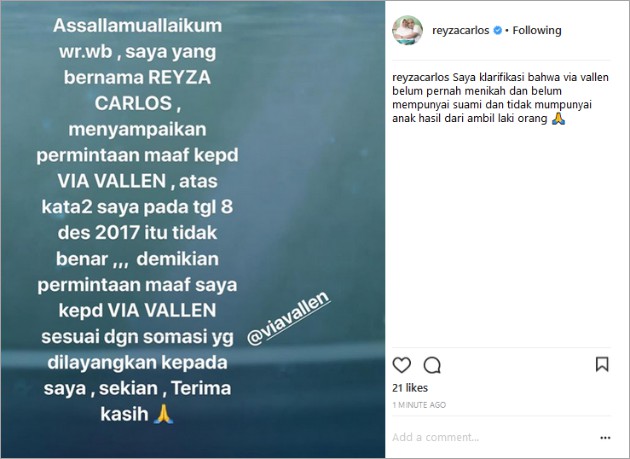Click 'sesuai dgn somasi yg' line in the image
This screenshot has height=459, width=630.
(x=137, y=337)
